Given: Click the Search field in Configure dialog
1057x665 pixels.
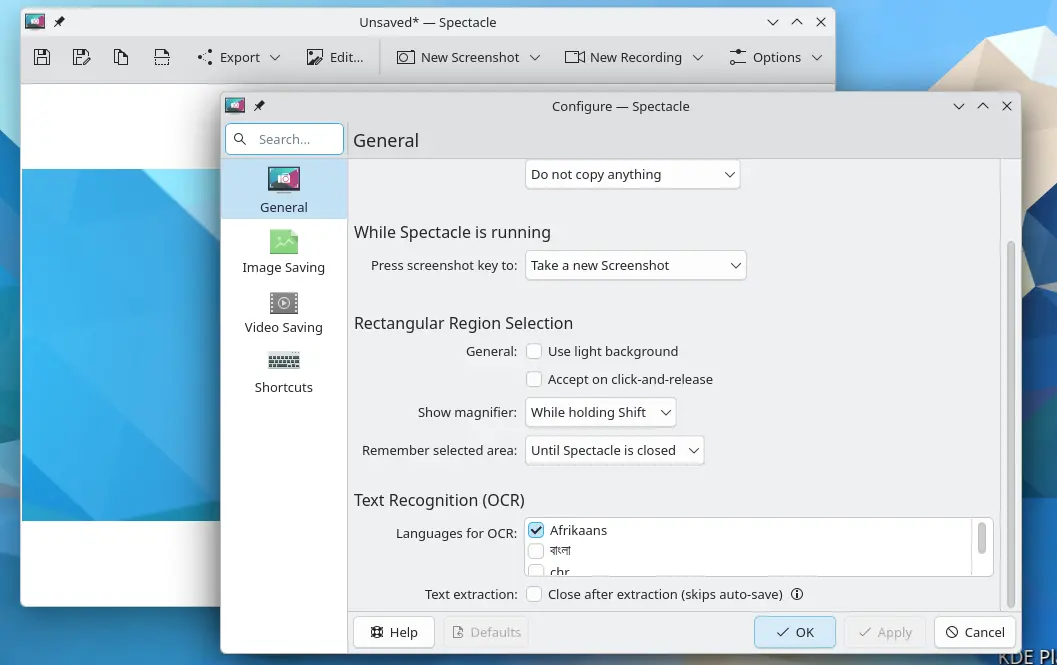Looking at the screenshot, I should click(x=285, y=139).
